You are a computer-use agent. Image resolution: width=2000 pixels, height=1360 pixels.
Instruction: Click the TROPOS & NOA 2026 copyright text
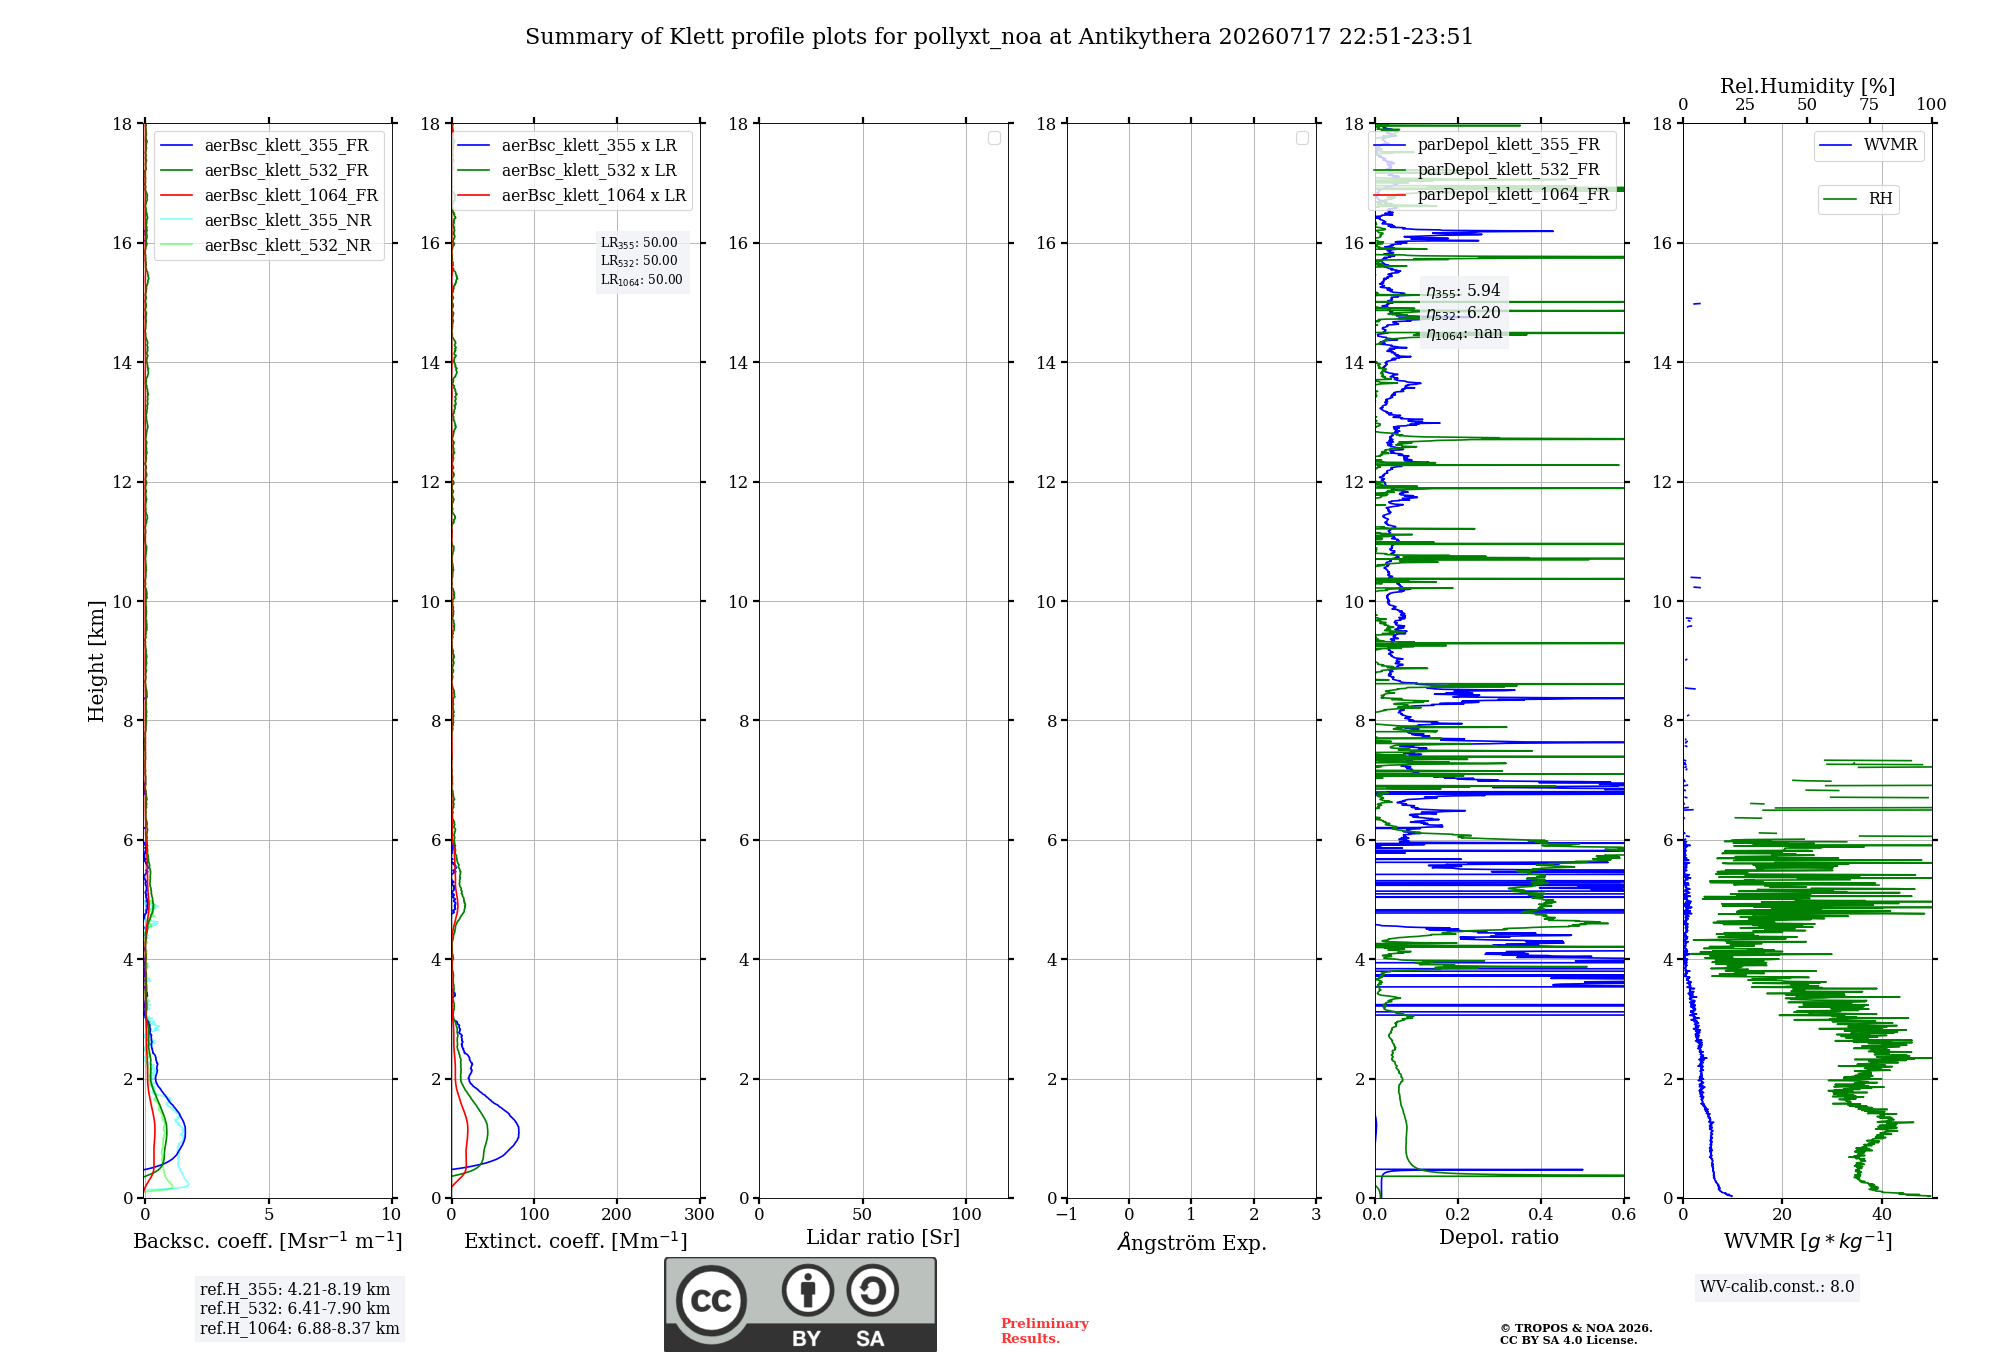pyautogui.click(x=1576, y=1329)
